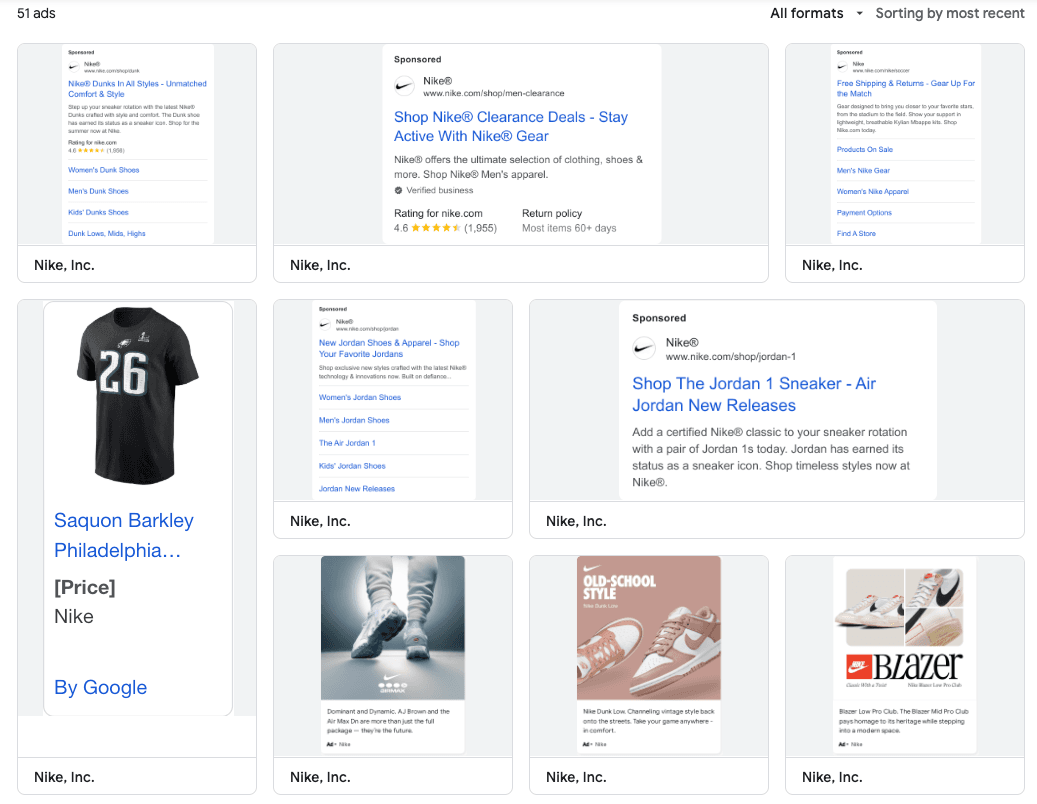Click Nike, Inc. under the Saquon Barkley ad
This screenshot has height=804, width=1037.
64,777
